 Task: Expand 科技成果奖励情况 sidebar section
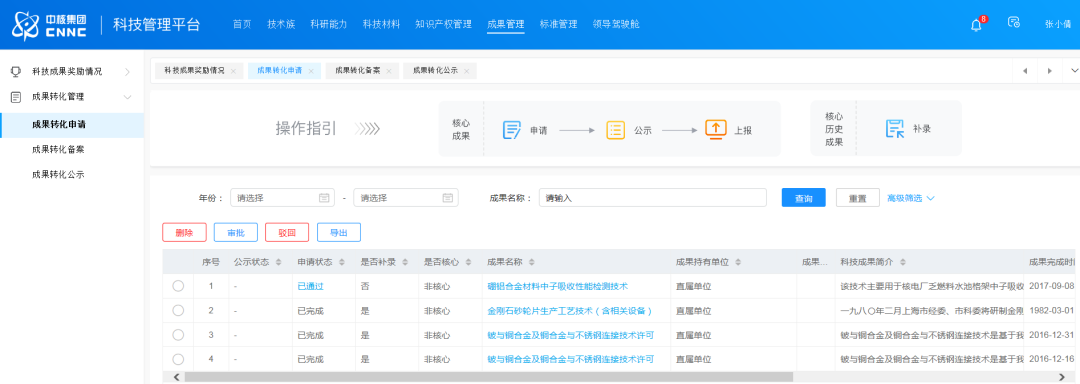(127, 72)
